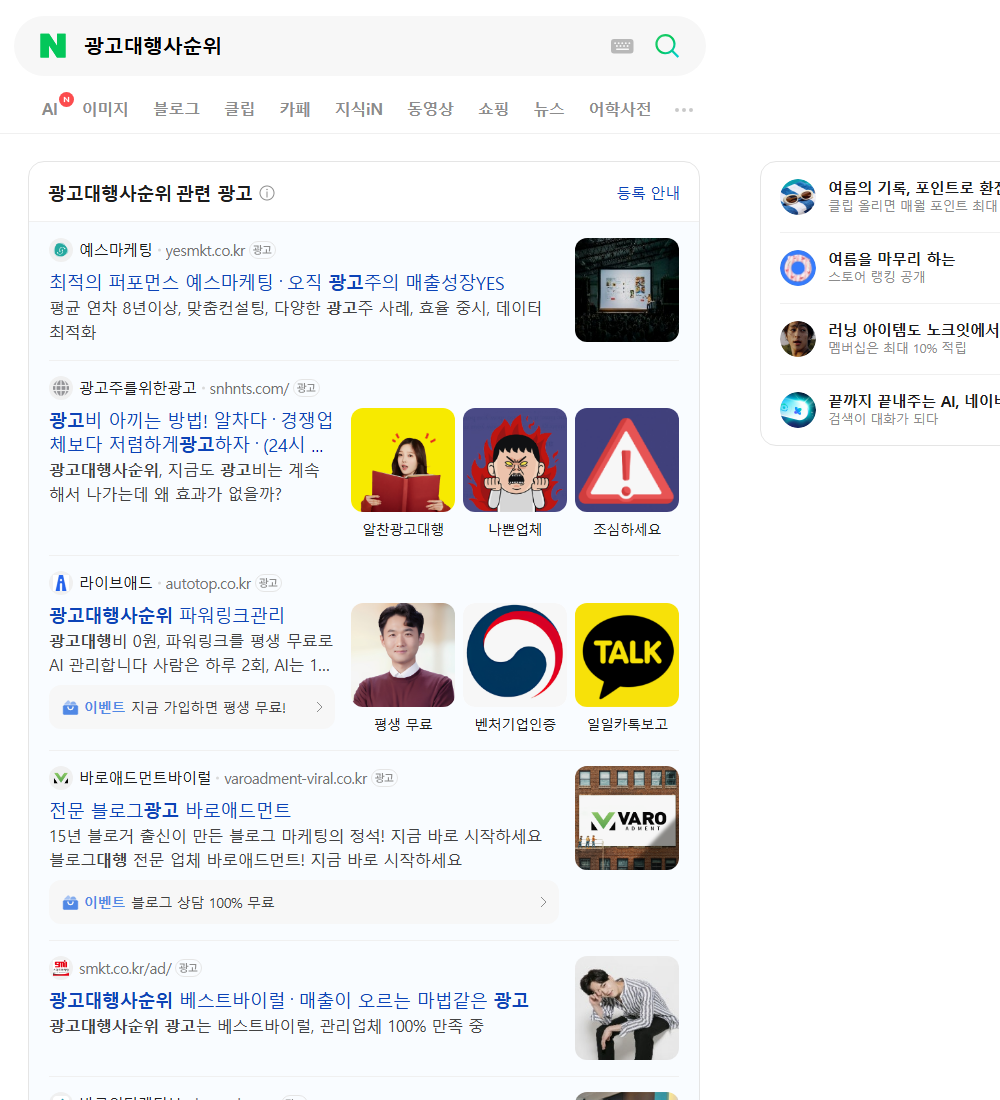Click sidebar icon for 여름을 마무리 하는

[x=798, y=267]
